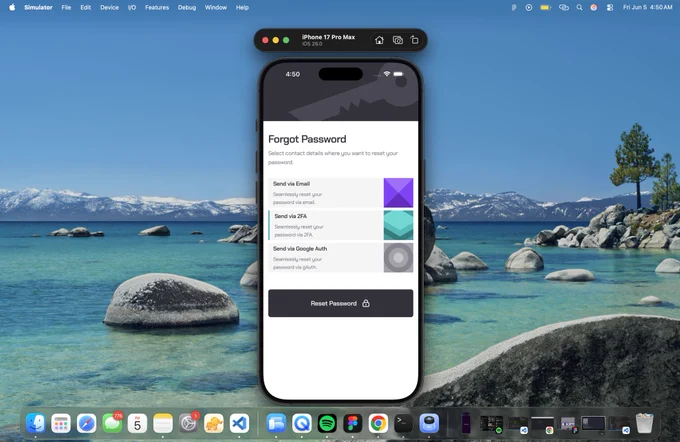
Task: Click the lock icon in Reset Password
Action: 366,303
